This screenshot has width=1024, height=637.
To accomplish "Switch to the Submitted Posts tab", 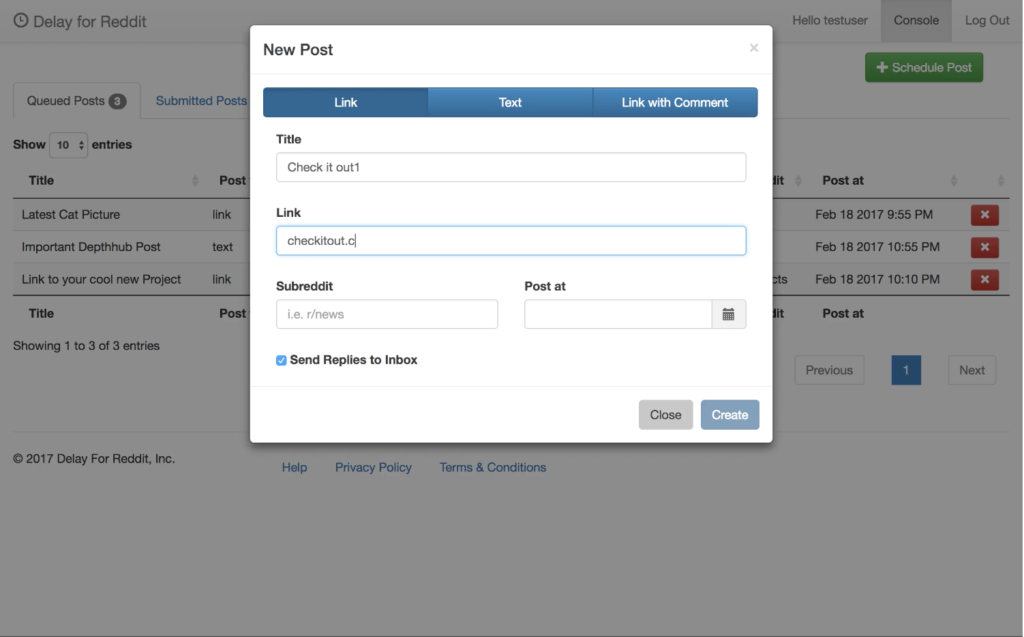I will tap(201, 101).
